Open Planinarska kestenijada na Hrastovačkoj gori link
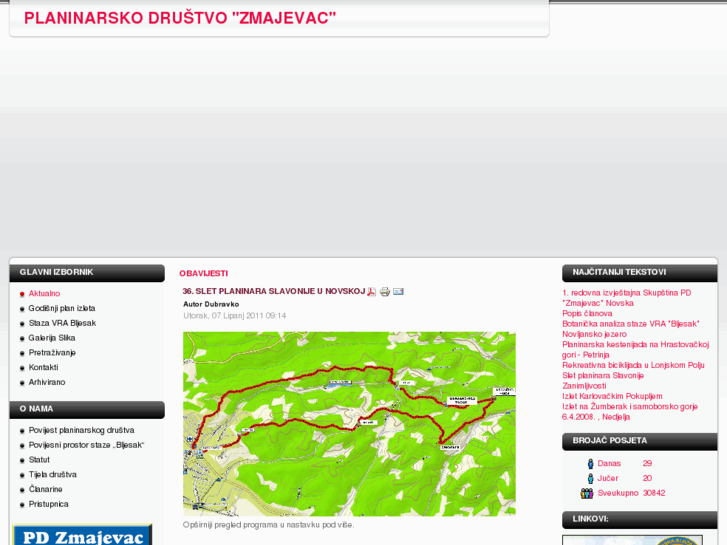Viewport: 727px width, 545px height. click(635, 350)
